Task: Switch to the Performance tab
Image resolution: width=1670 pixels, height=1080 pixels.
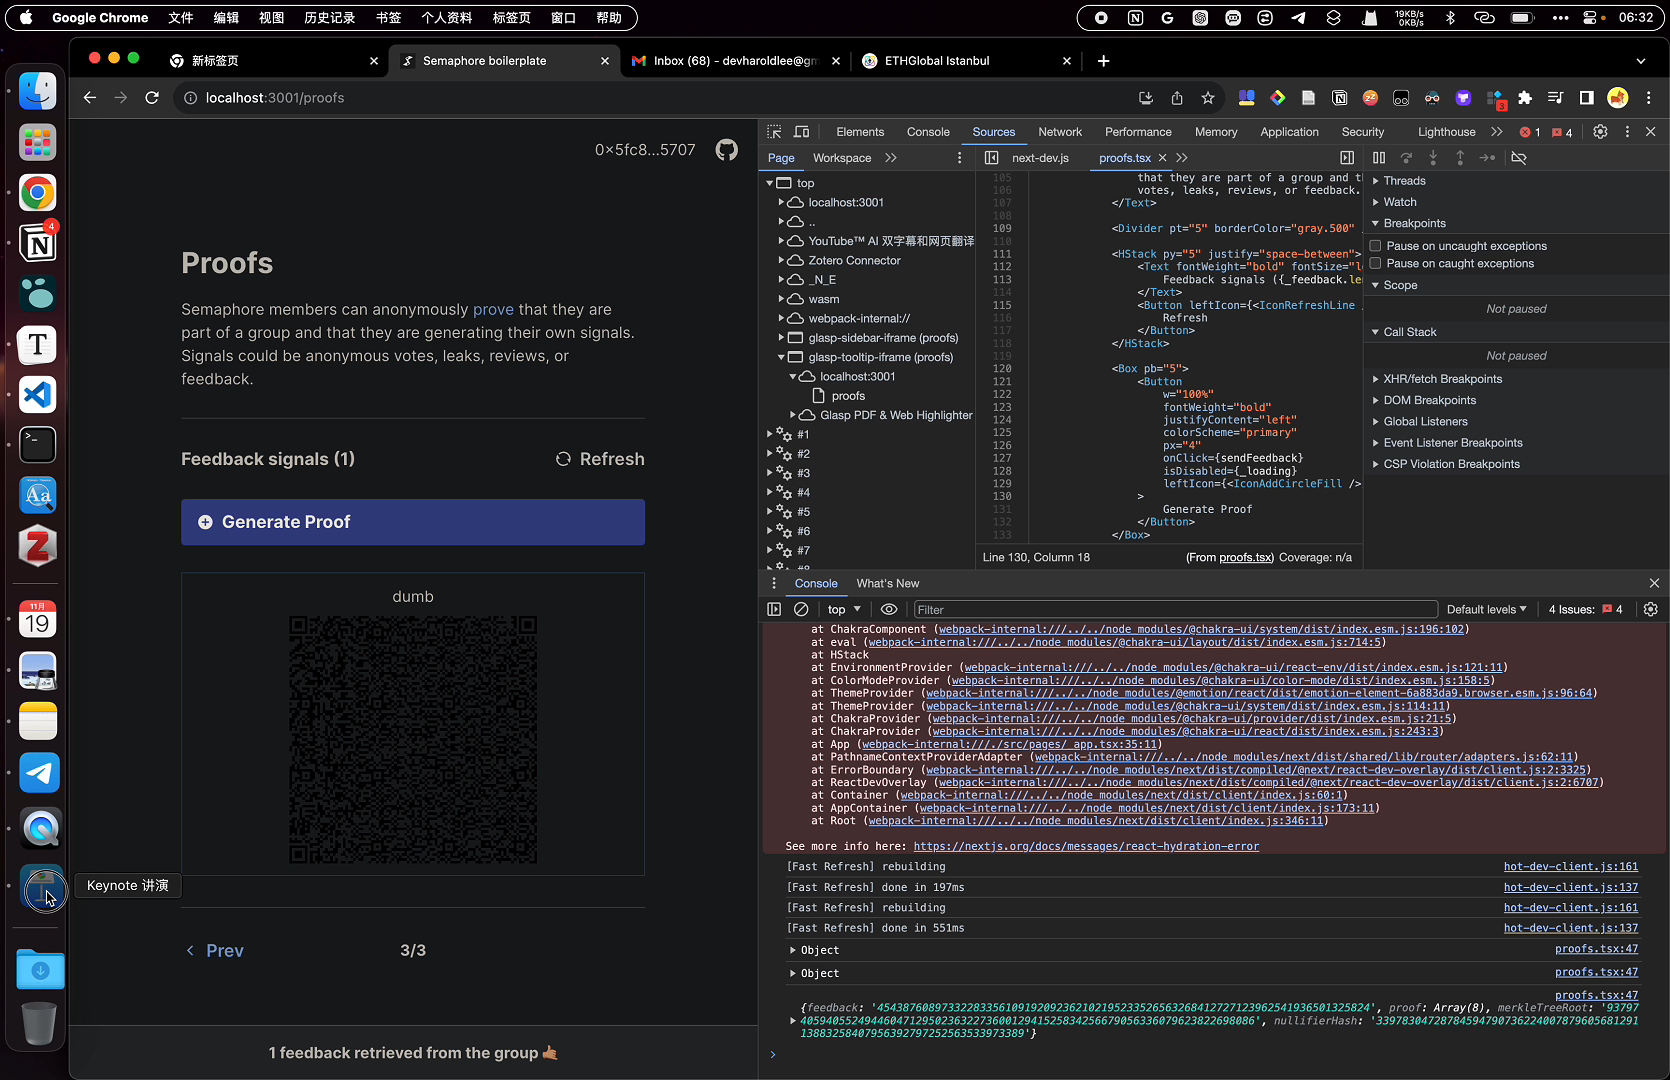Action: (x=1138, y=132)
